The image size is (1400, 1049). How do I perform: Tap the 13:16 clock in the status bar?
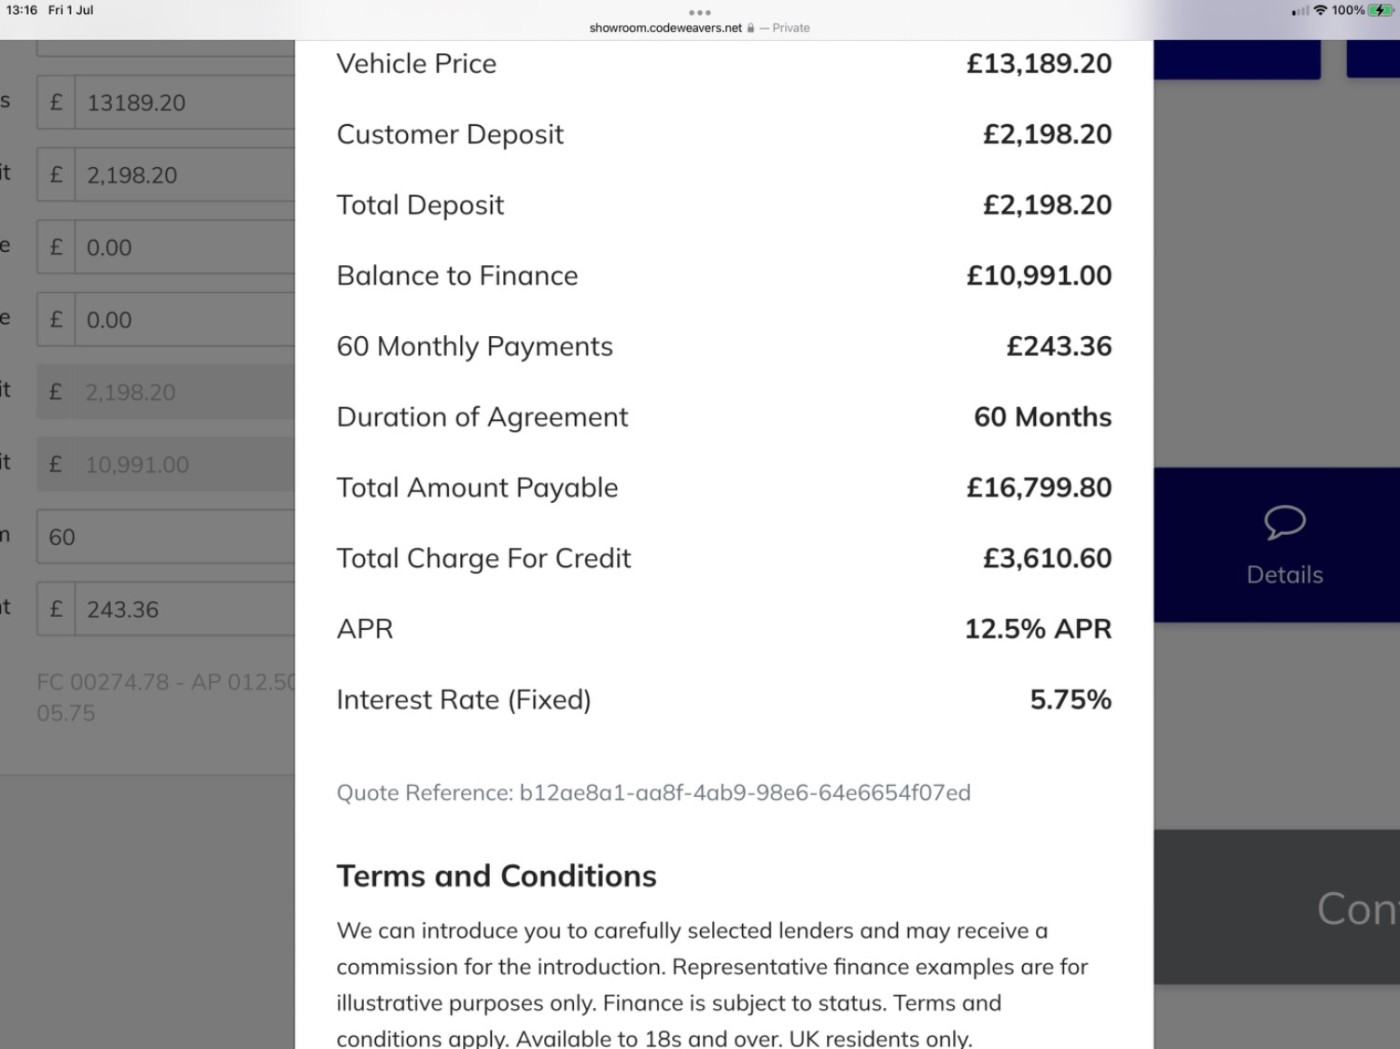pyautogui.click(x=21, y=10)
